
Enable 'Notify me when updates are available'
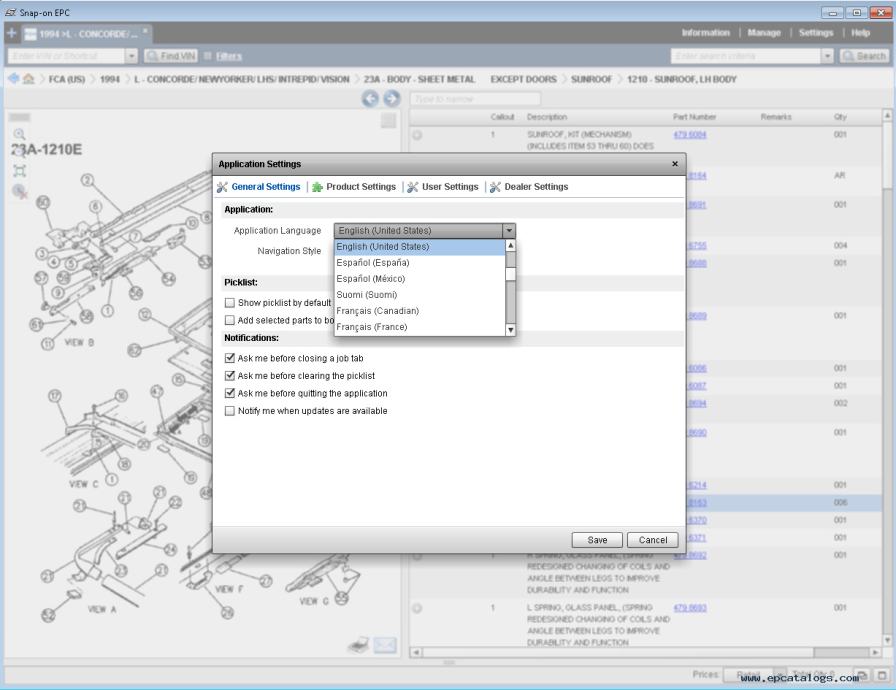click(x=230, y=411)
